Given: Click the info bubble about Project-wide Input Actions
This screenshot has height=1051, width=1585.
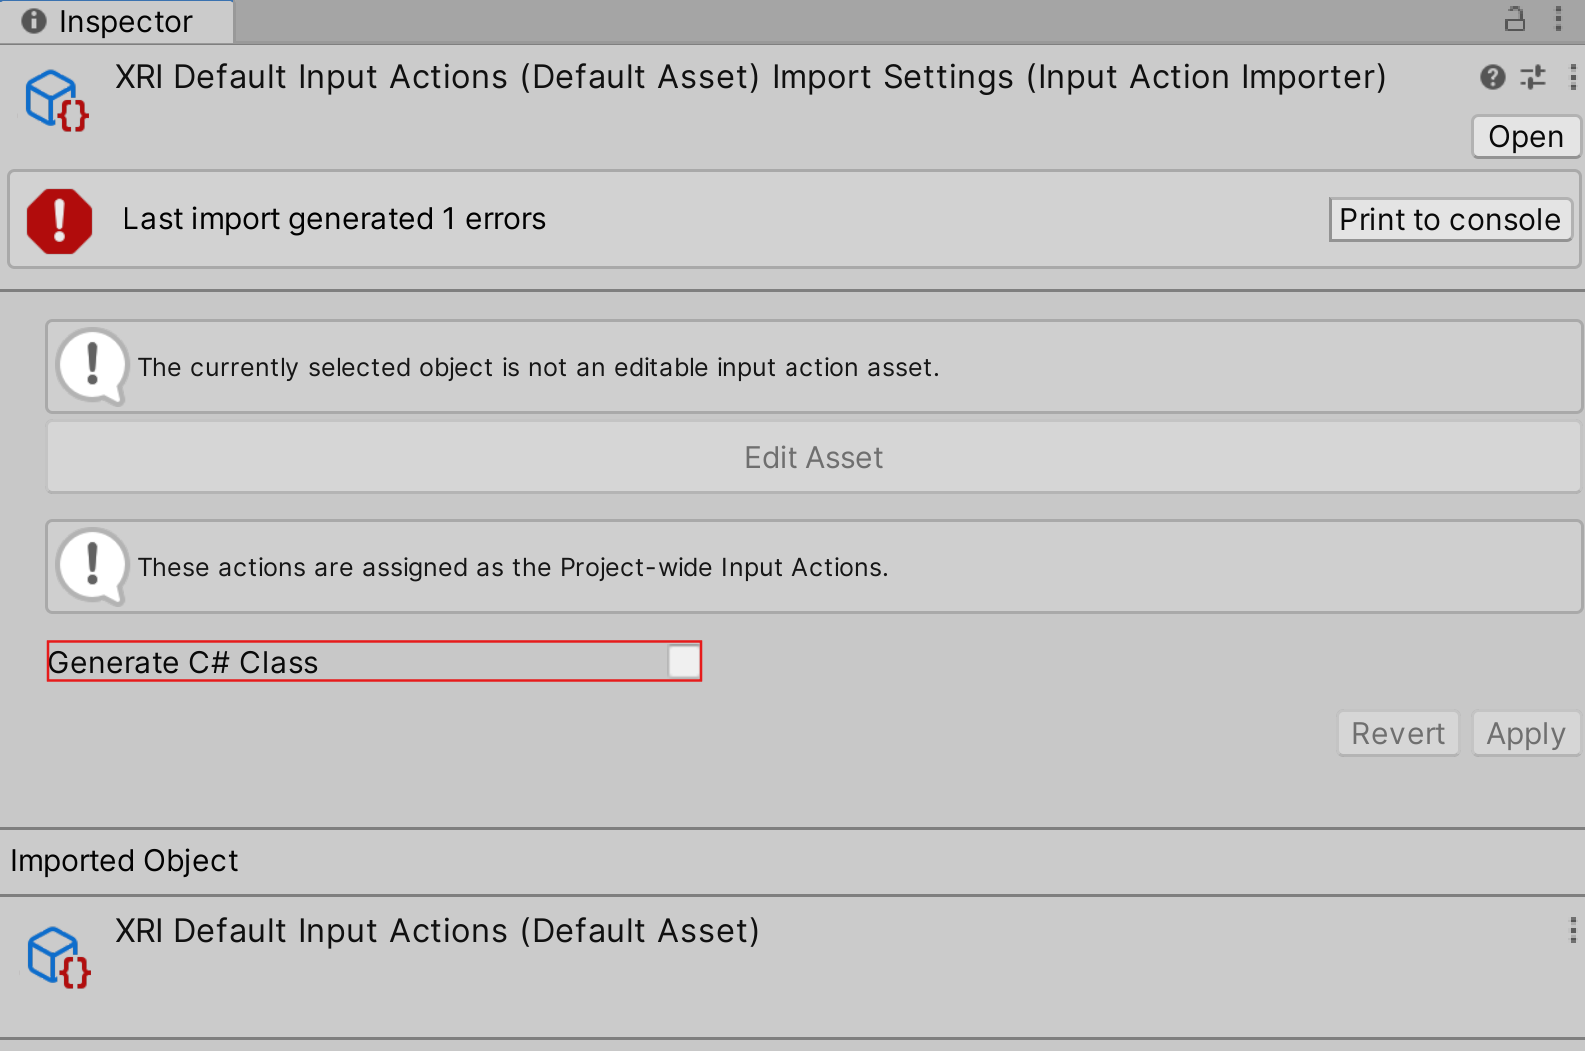Looking at the screenshot, I should click(92, 565).
